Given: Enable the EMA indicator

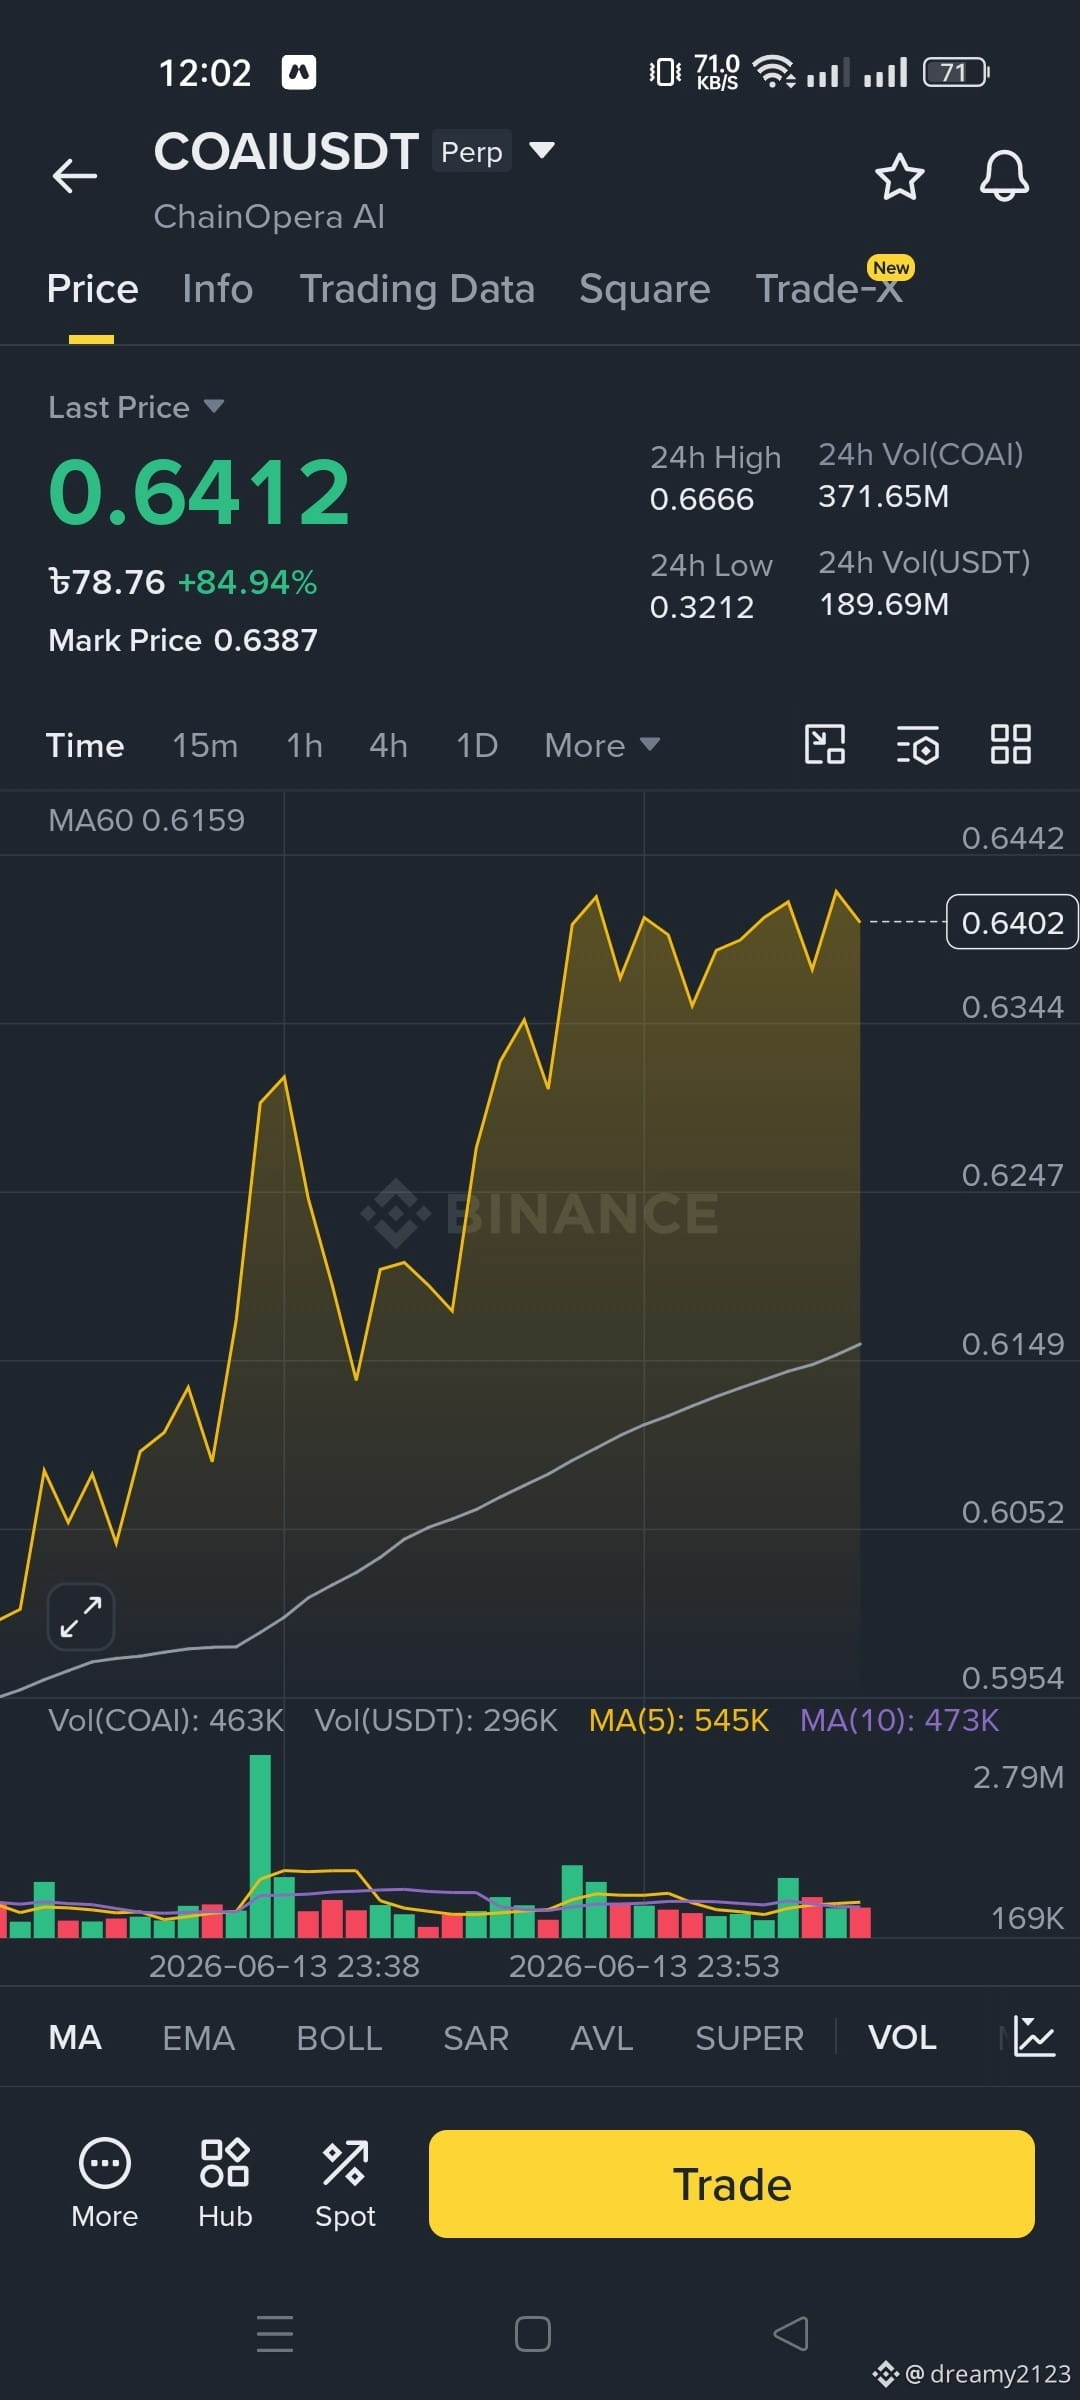Looking at the screenshot, I should pyautogui.click(x=199, y=2037).
